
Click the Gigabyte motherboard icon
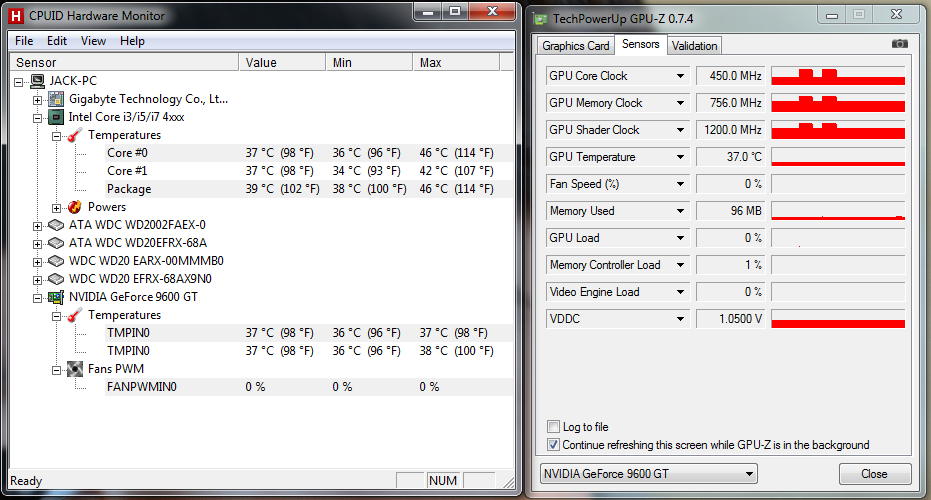pyautogui.click(x=56, y=99)
